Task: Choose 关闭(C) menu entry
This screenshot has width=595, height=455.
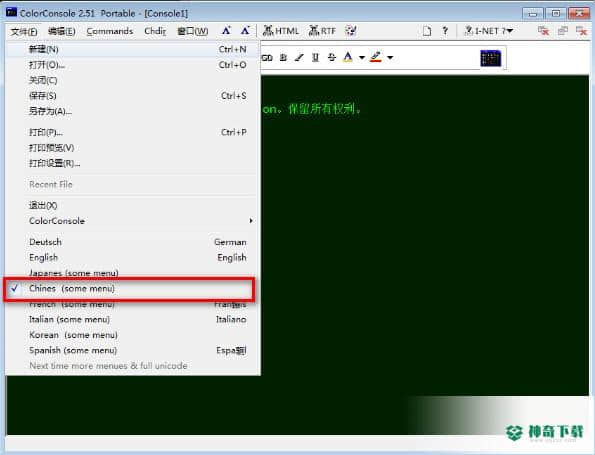Action: click(132, 80)
